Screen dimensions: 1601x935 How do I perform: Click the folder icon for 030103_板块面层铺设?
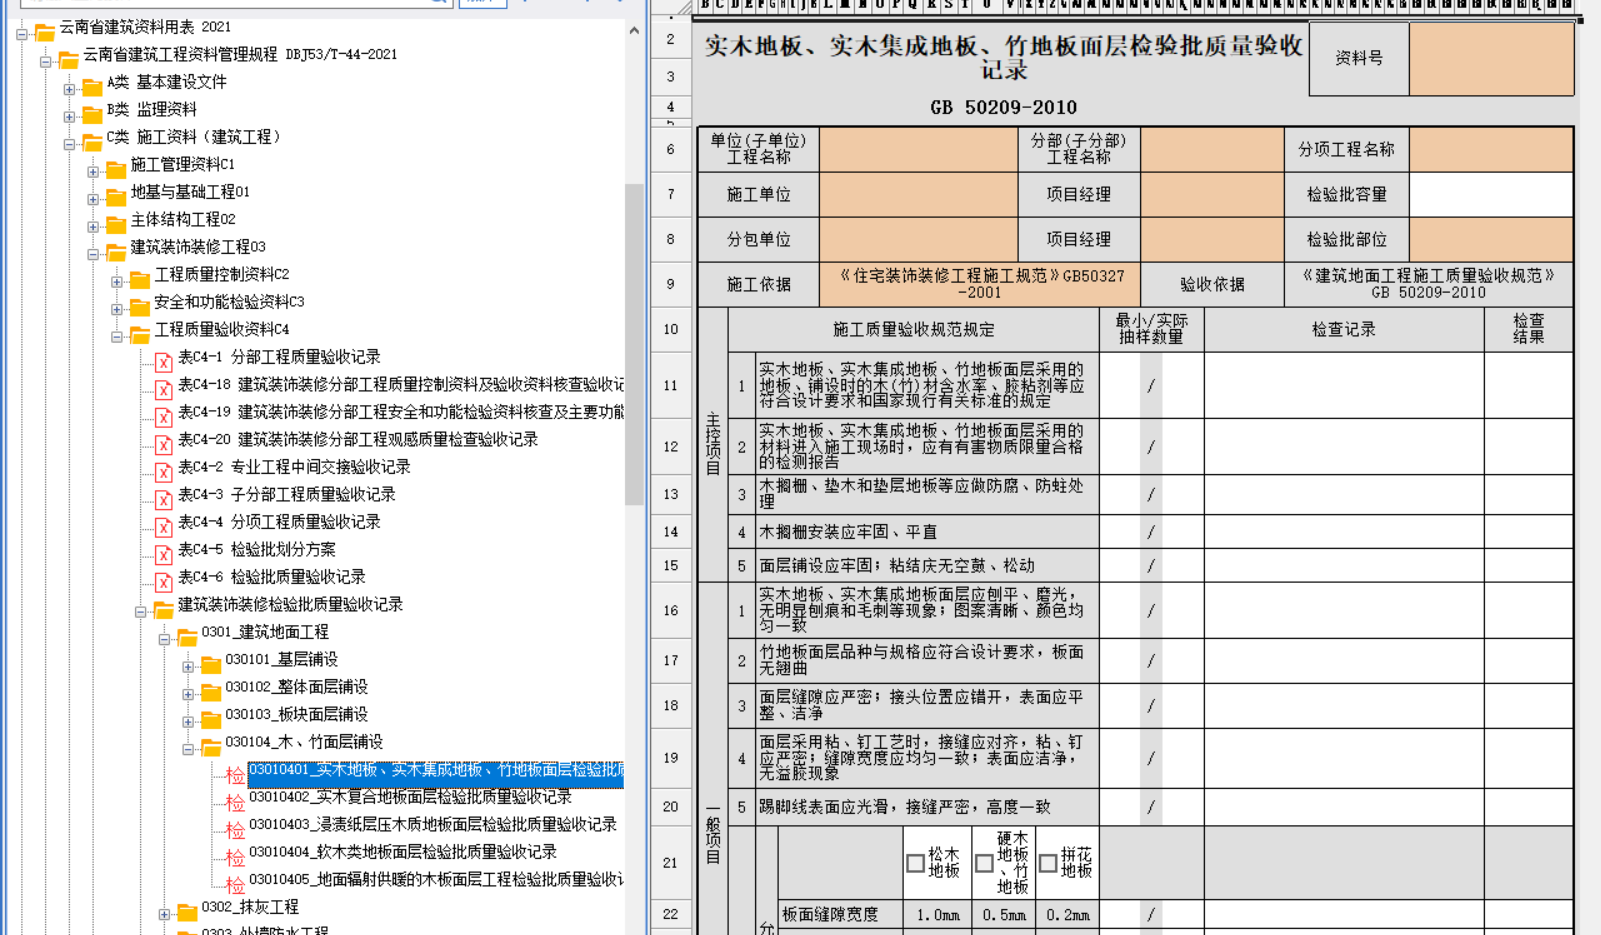coord(211,717)
